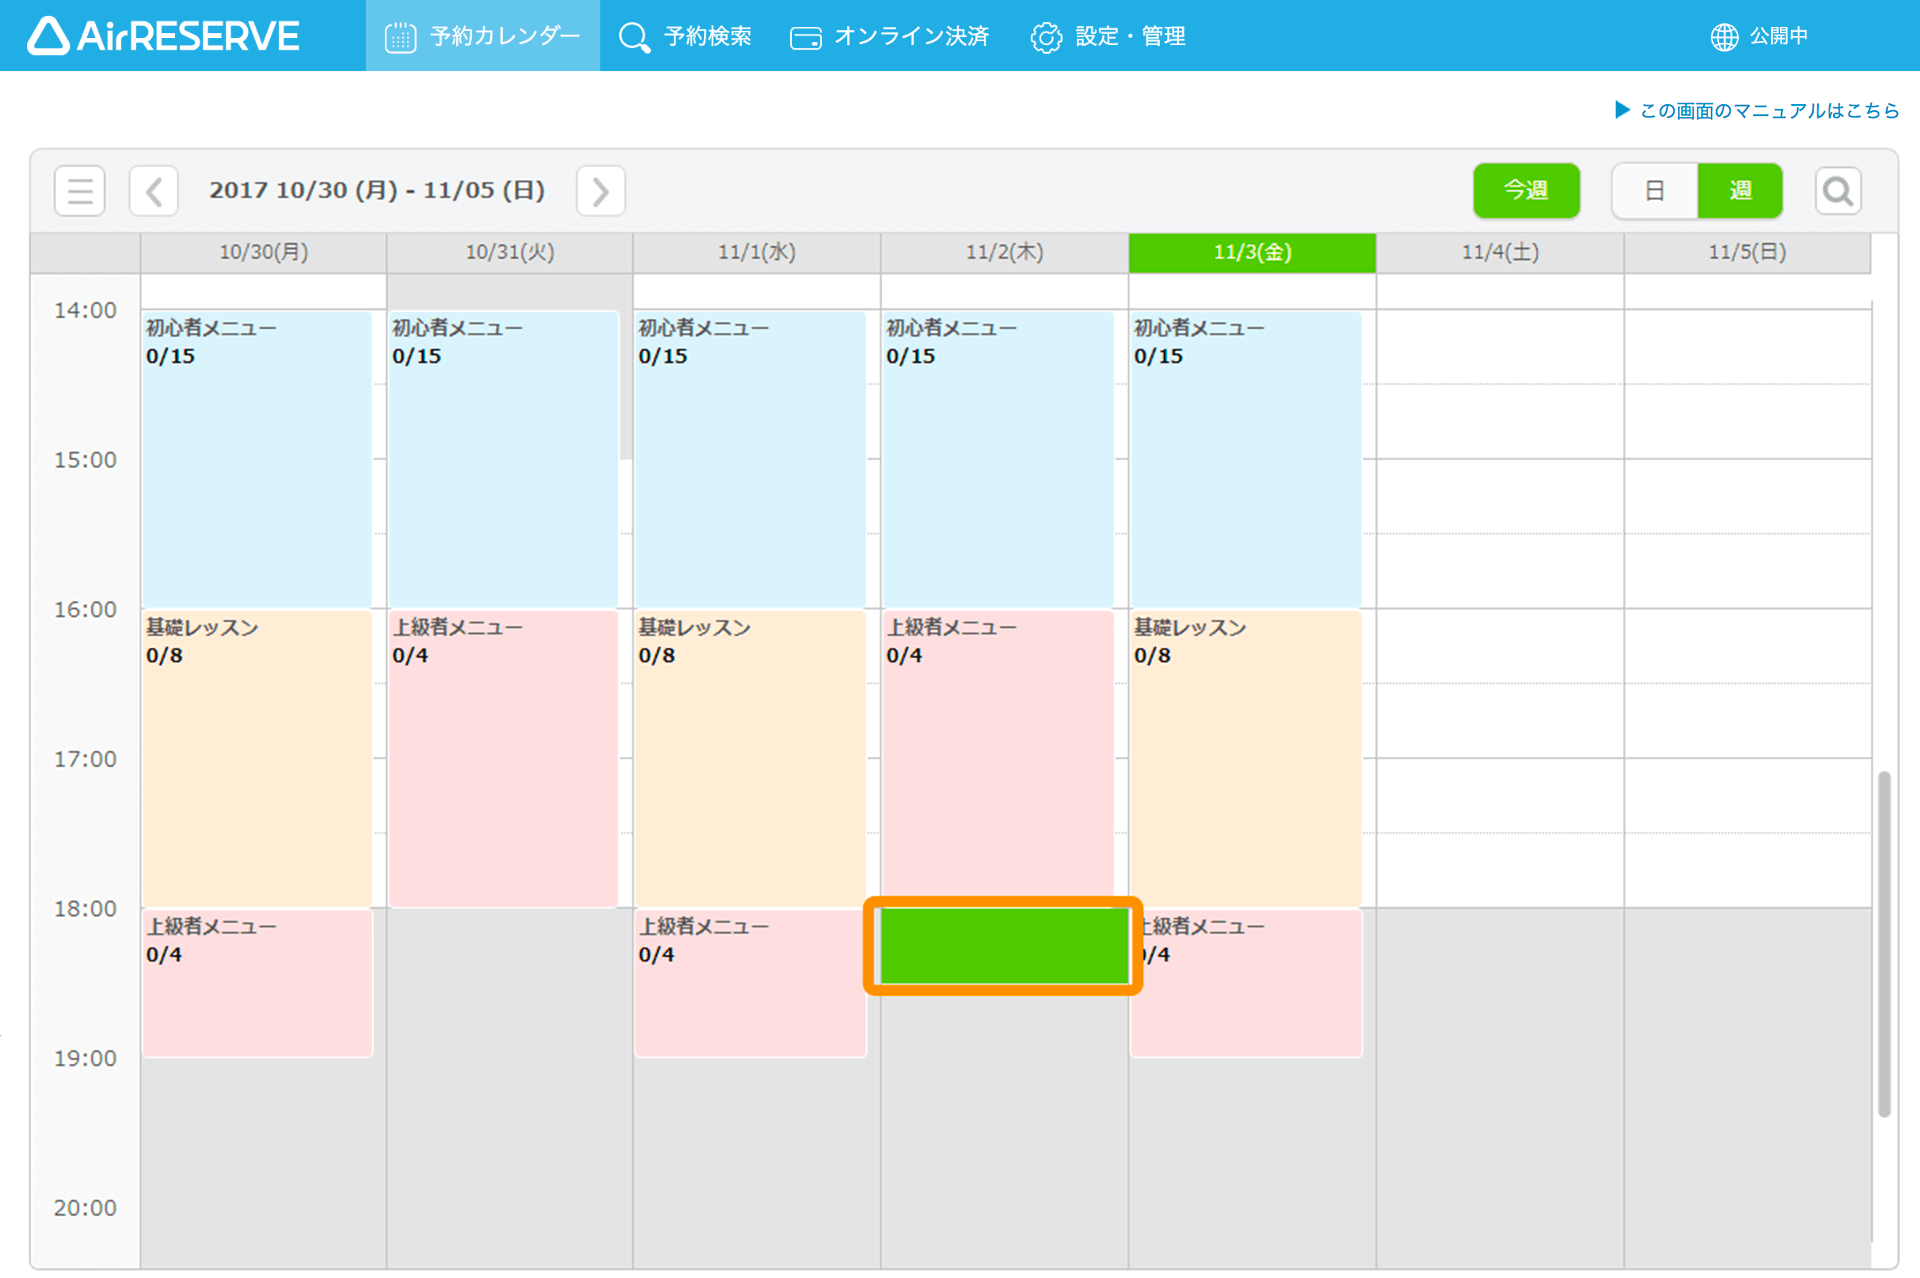Open 基礎レッスン slot on 10/30 Monday
Image resolution: width=1920 pixels, height=1278 pixels.
click(x=257, y=757)
